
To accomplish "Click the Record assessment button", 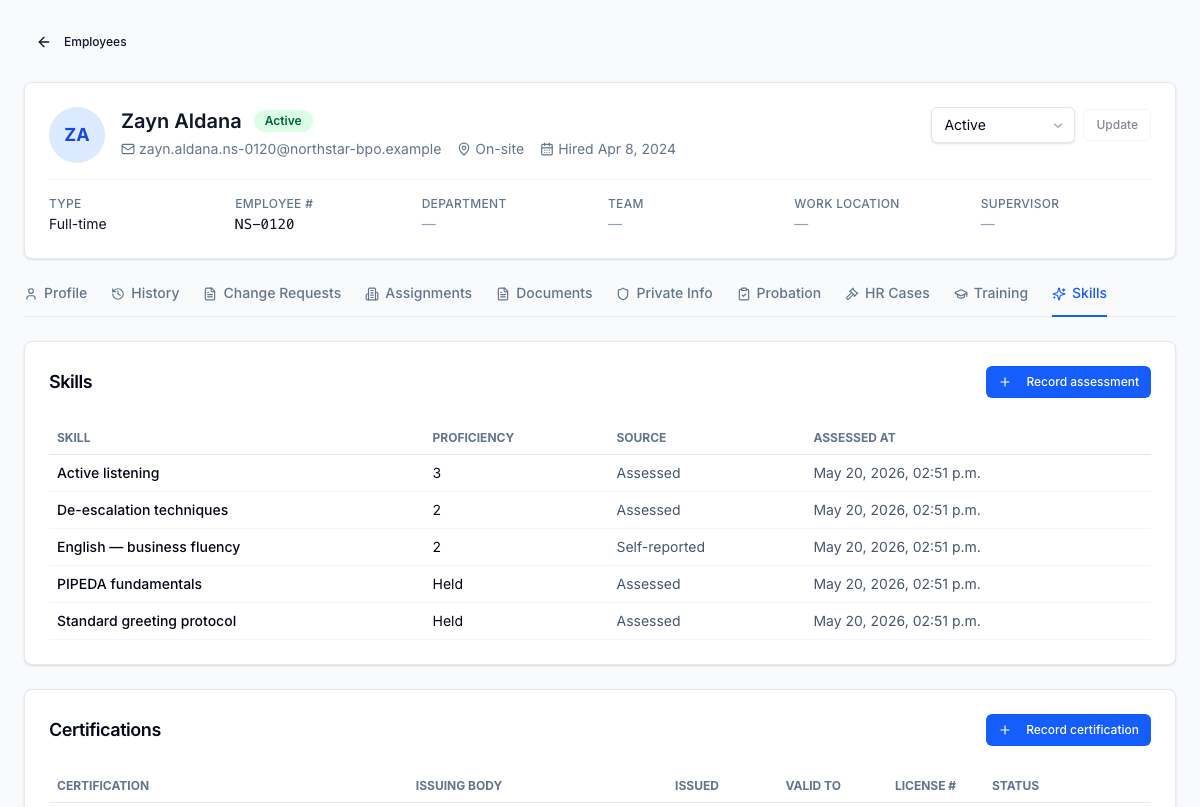I will pos(1068,382).
